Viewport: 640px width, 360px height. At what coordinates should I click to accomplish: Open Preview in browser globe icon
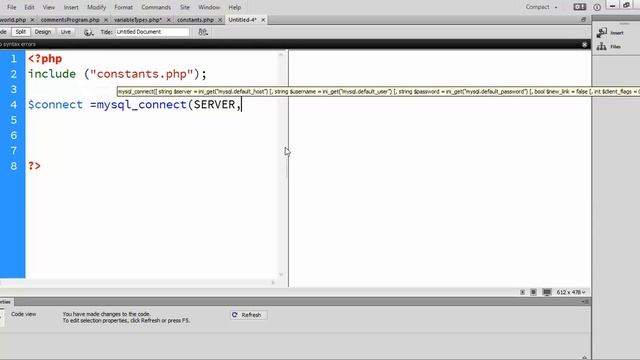point(88,32)
